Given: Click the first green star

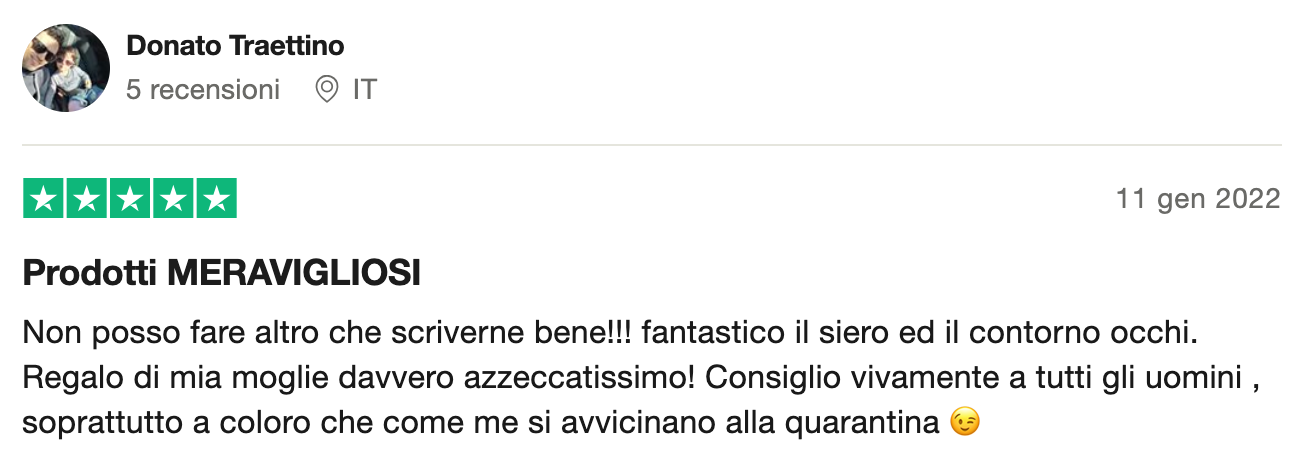Looking at the screenshot, I should coord(43,198).
